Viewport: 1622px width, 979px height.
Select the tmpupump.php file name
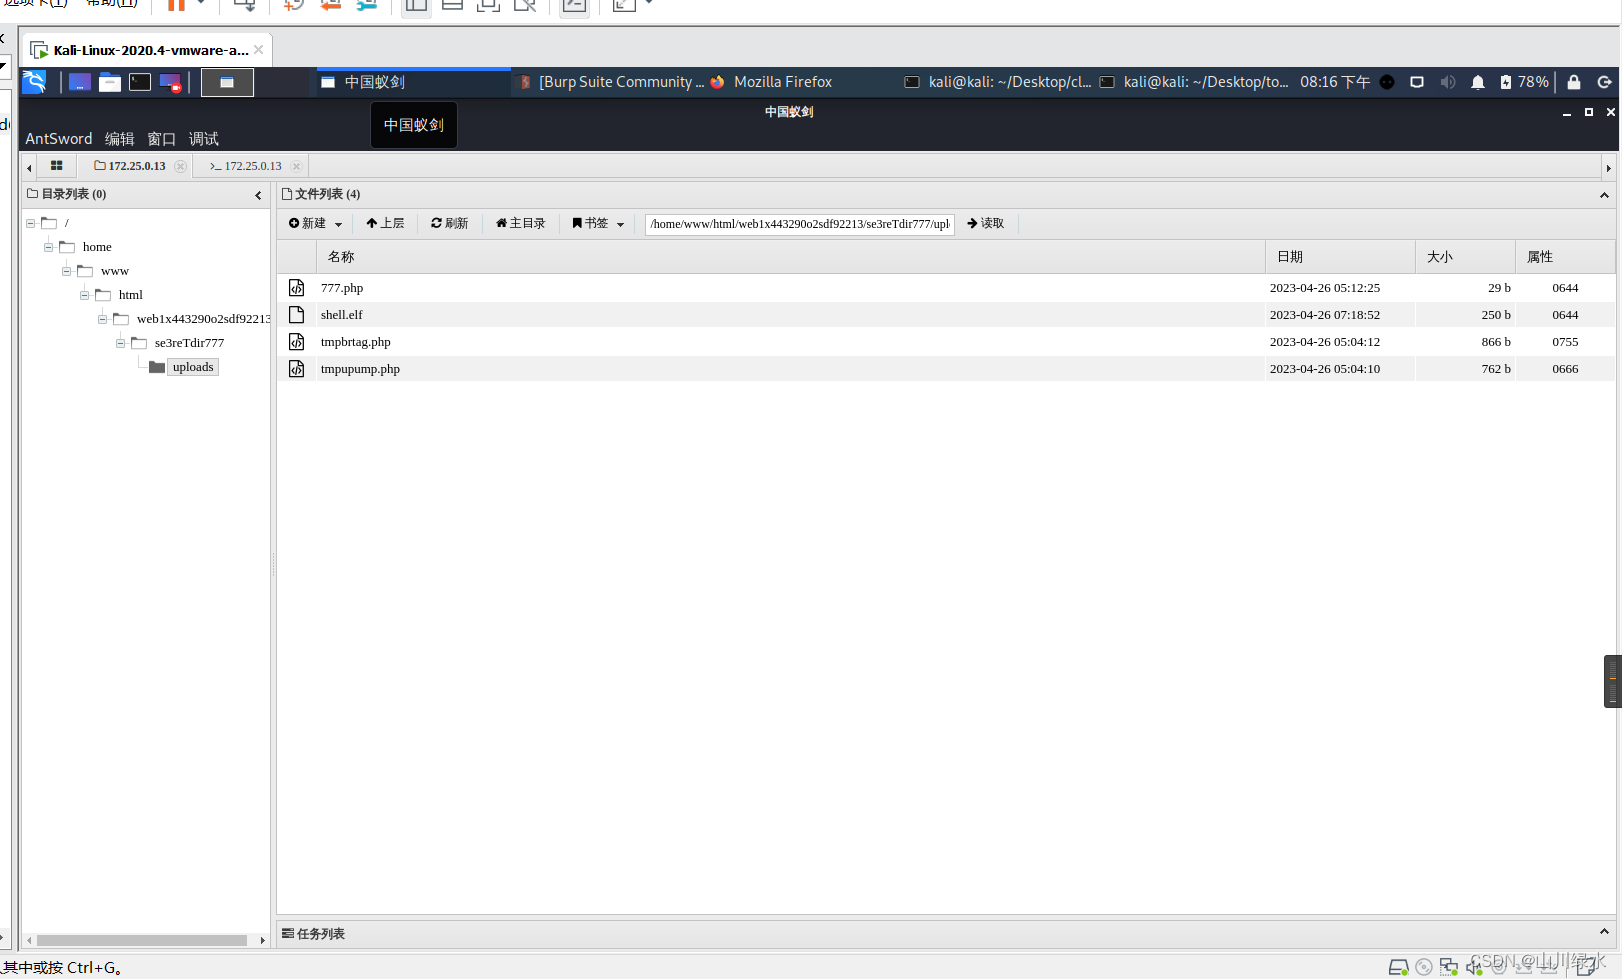[360, 369]
